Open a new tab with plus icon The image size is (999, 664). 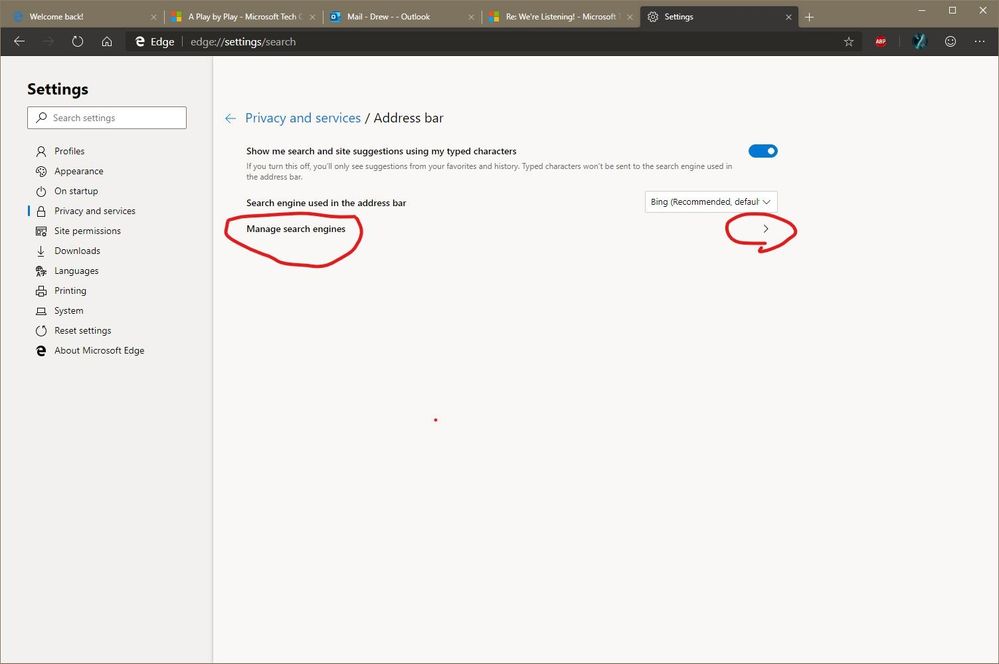pyautogui.click(x=809, y=17)
